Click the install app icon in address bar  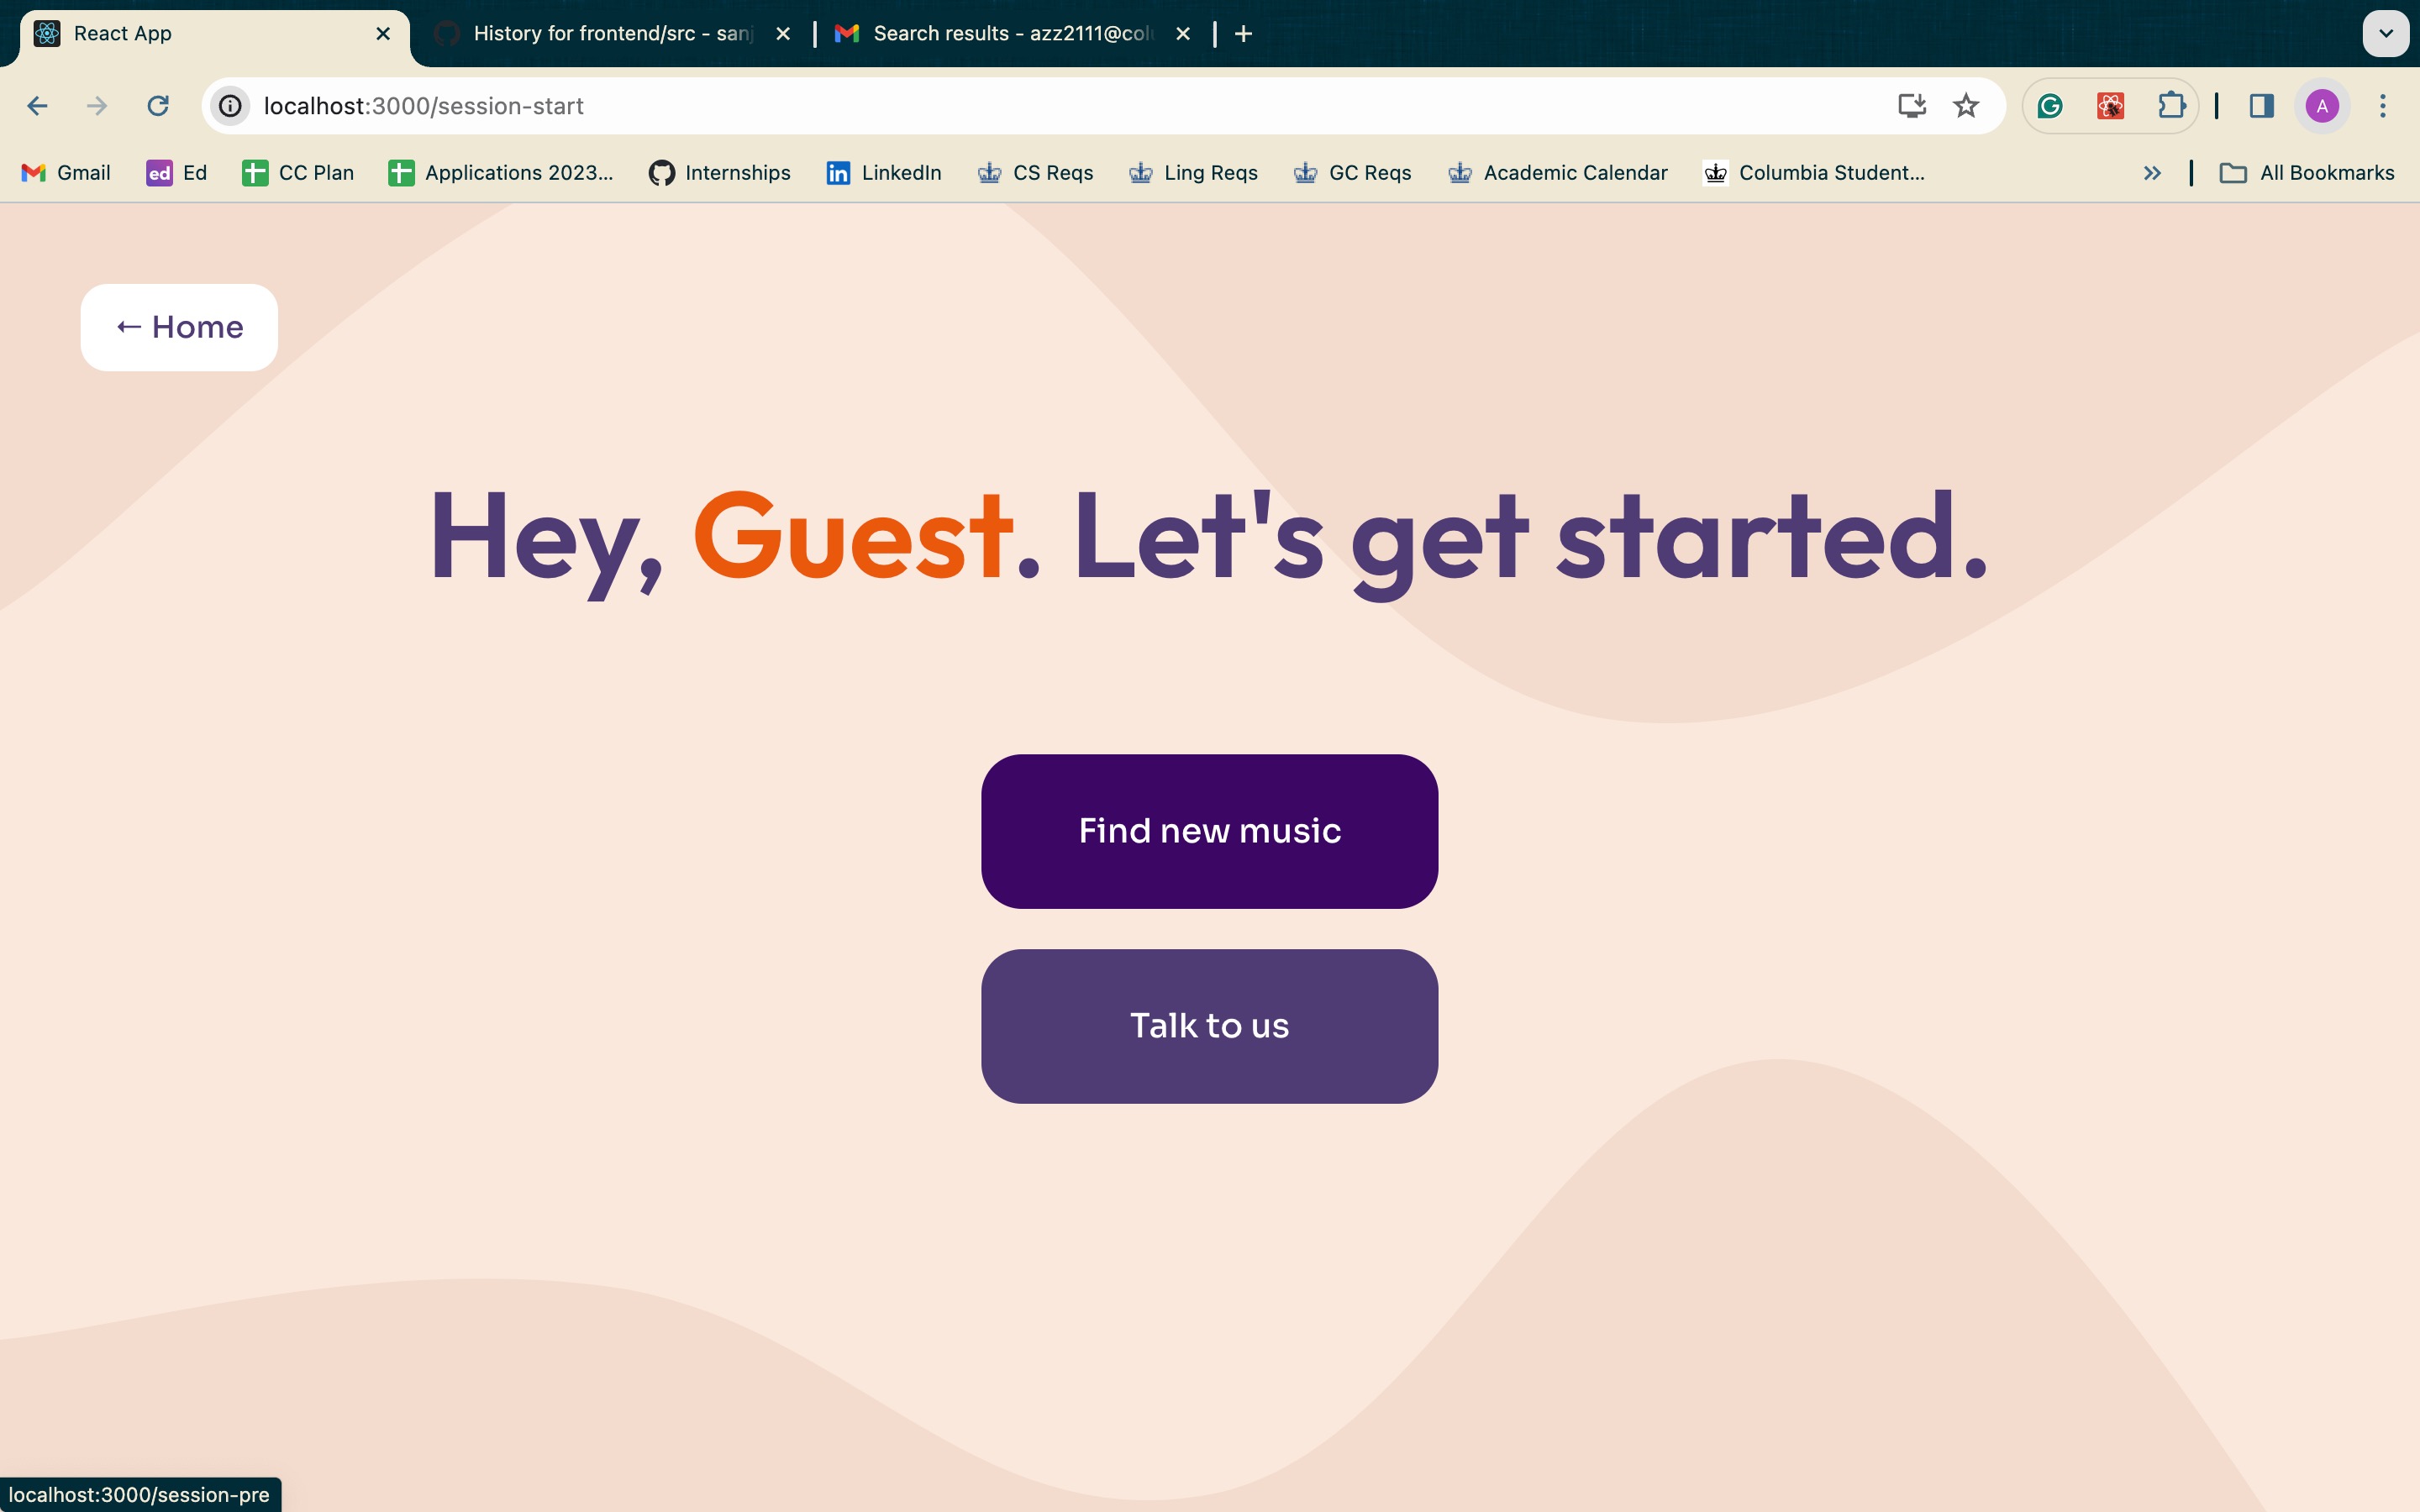pos(1911,106)
